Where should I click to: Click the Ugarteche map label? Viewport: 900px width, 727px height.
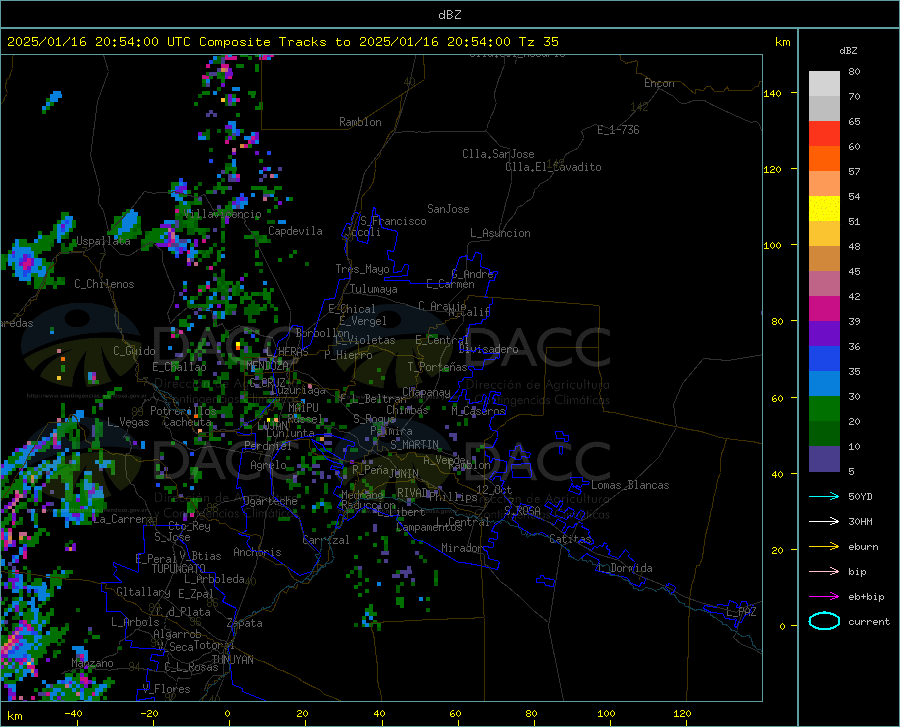[x=270, y=501]
